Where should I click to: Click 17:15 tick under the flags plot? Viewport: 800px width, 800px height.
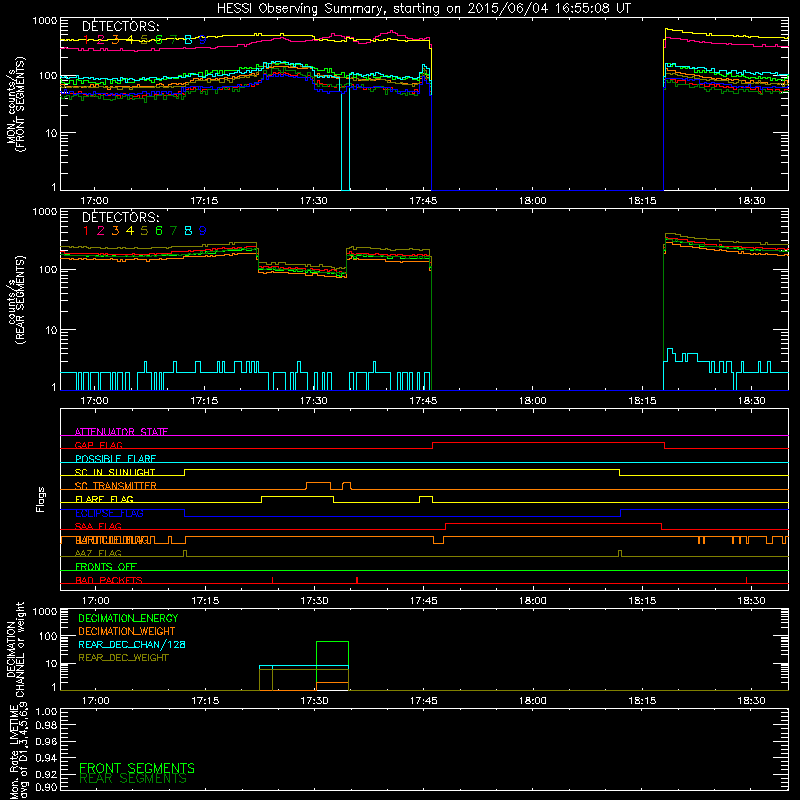(205, 601)
